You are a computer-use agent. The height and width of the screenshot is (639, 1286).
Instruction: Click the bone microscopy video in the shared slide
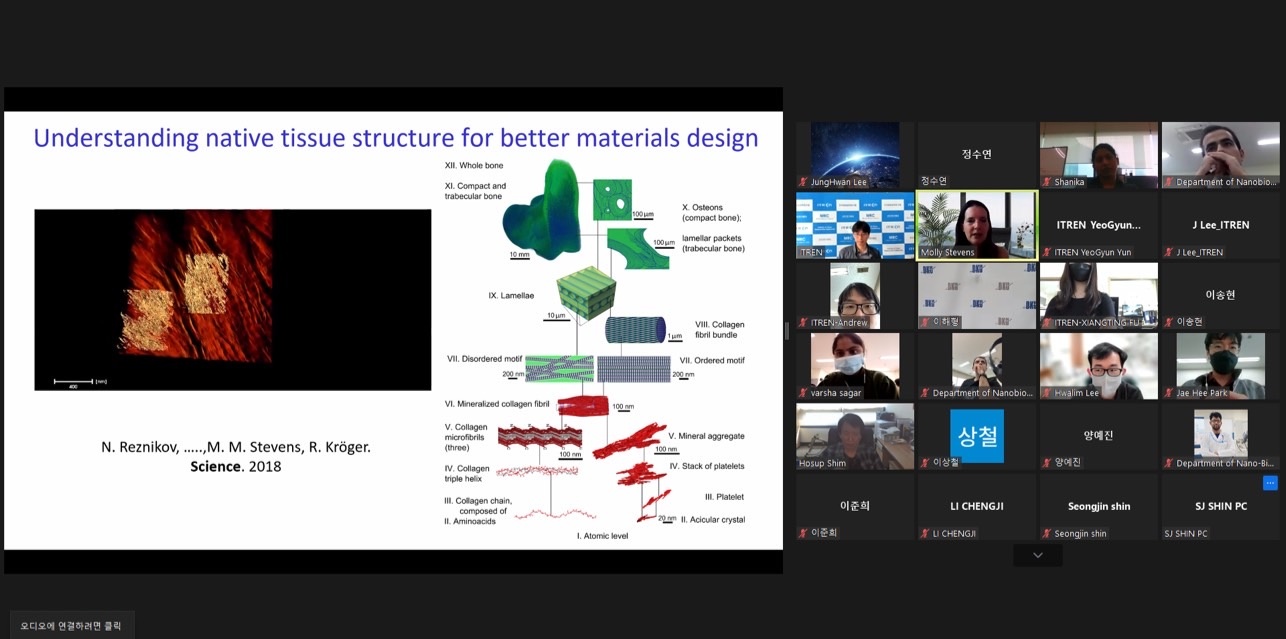[x=232, y=299]
